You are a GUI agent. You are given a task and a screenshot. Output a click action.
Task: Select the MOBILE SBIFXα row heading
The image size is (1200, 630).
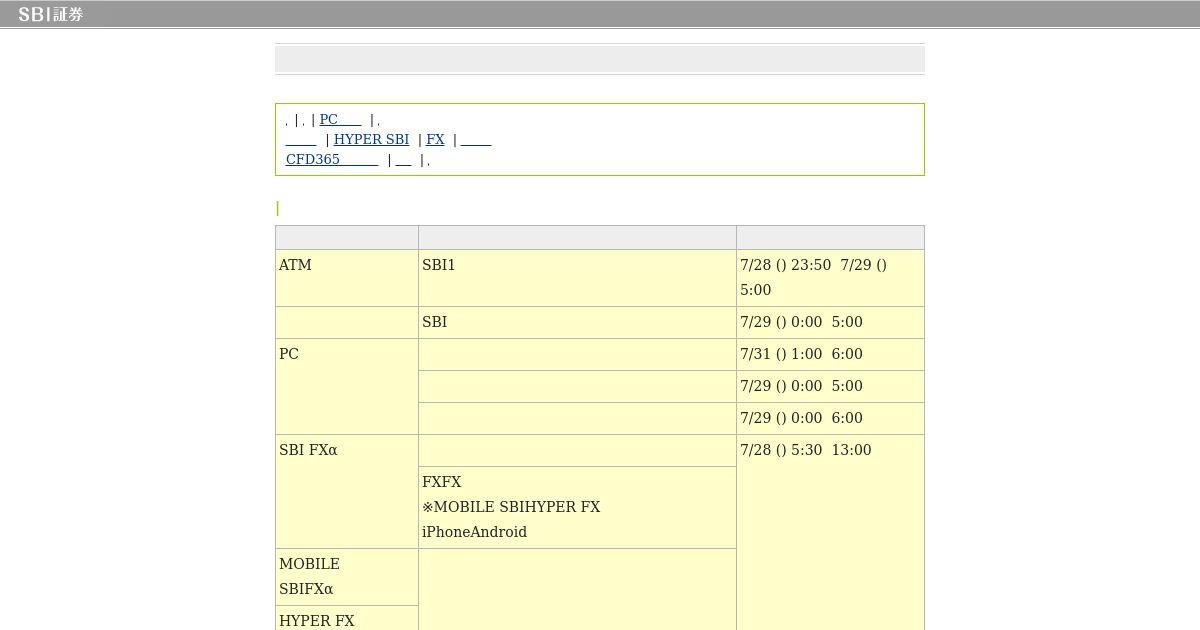click(347, 577)
